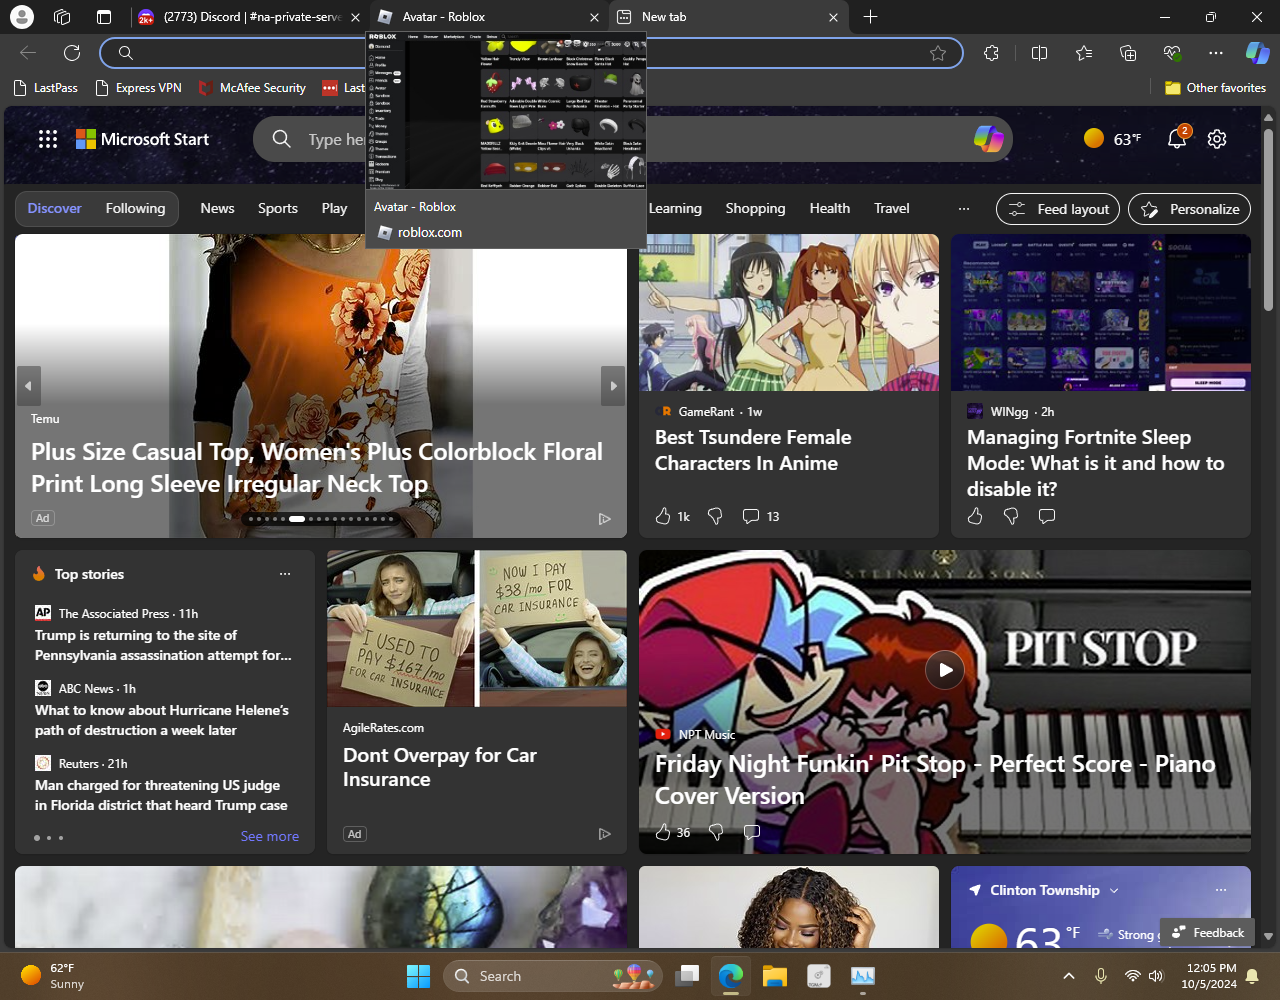This screenshot has height=1000, width=1280.
Task: Open the Sports category
Action: [278, 208]
